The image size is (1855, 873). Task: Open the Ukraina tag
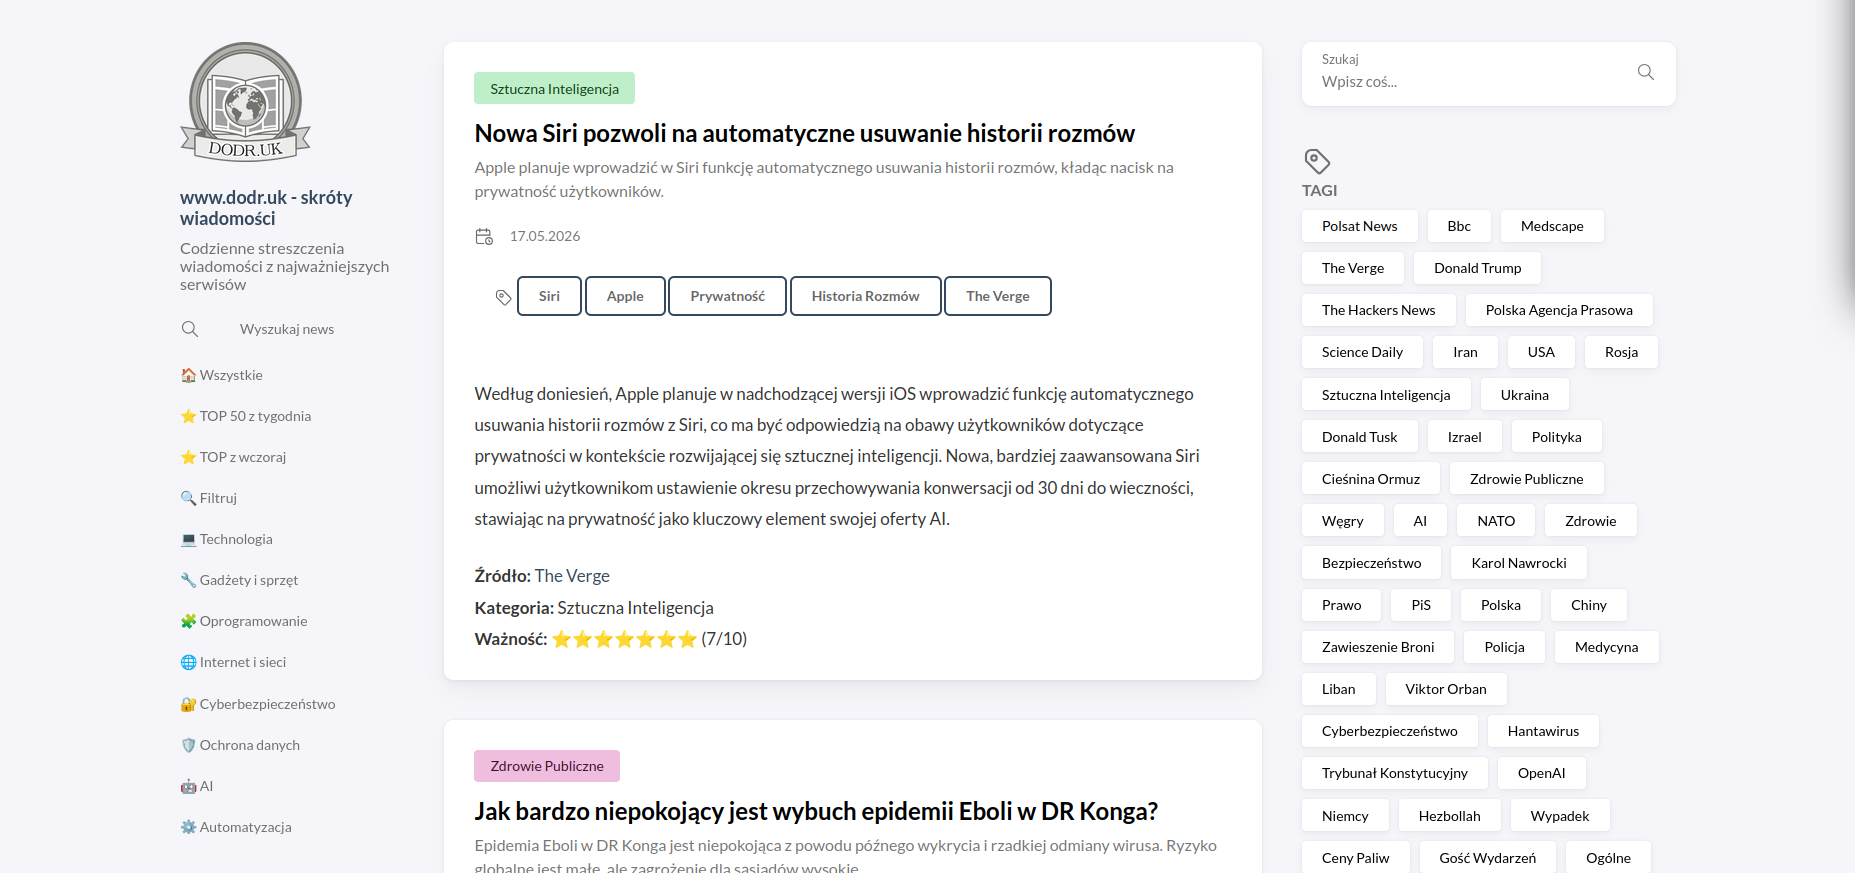point(1524,395)
